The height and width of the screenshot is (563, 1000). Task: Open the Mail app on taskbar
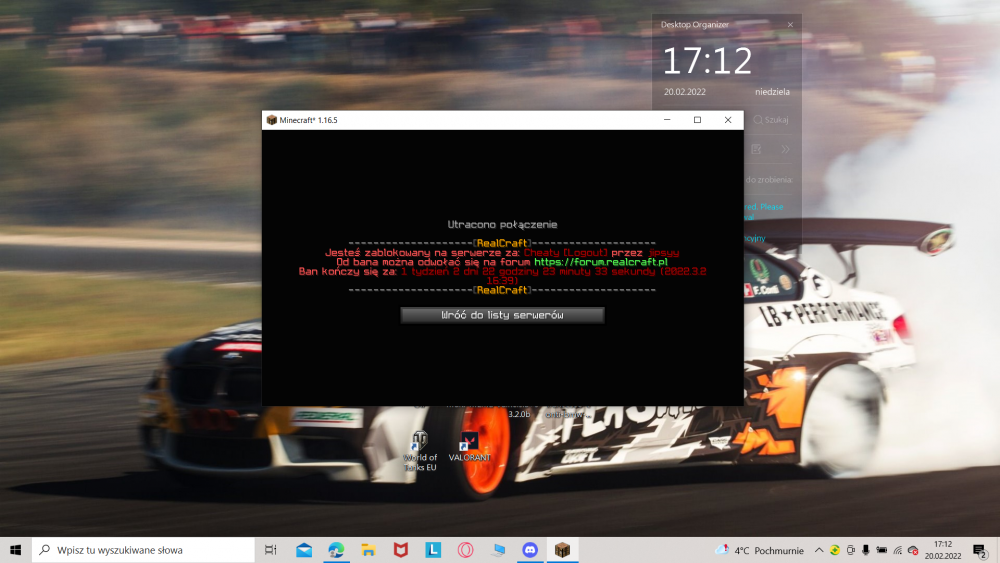coord(304,550)
